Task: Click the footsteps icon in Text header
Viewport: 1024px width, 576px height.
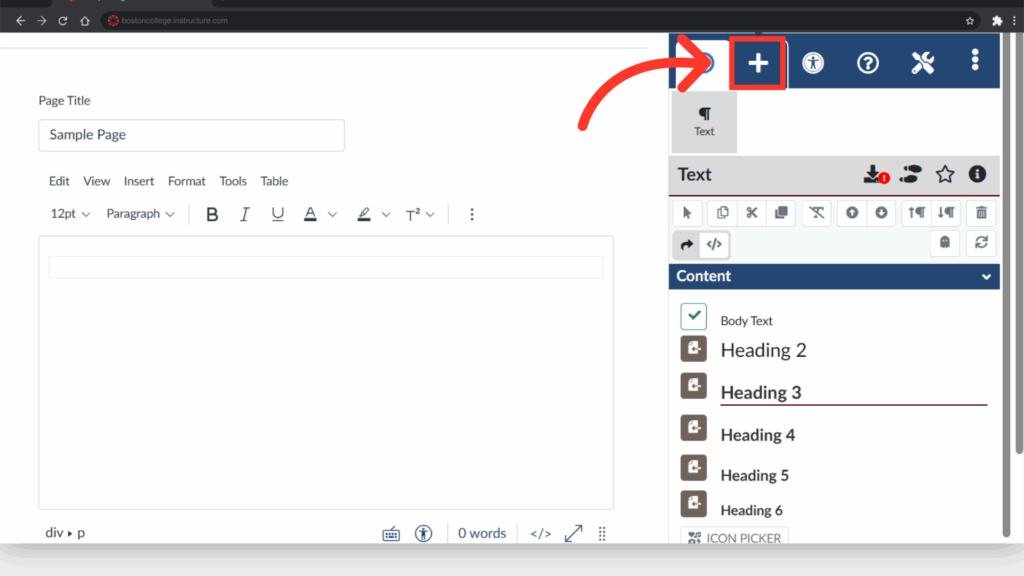Action: [910, 174]
